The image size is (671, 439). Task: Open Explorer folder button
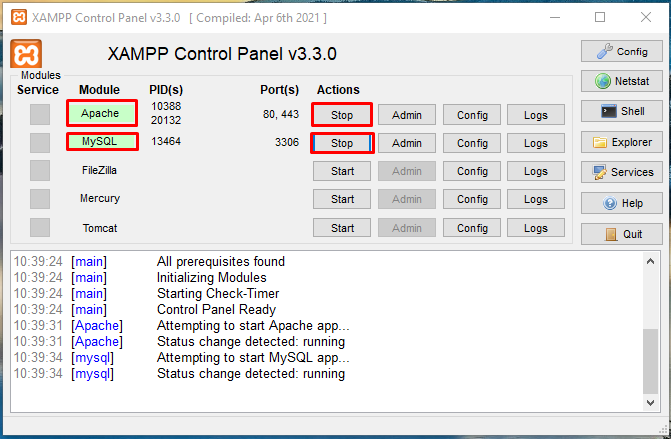tap(621, 142)
